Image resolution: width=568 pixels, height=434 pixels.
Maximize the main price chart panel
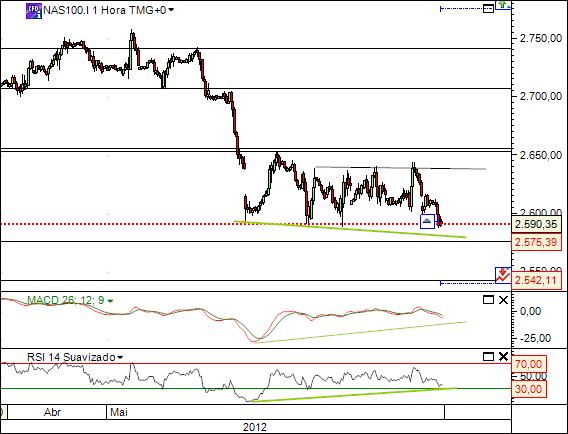[x=488, y=8]
